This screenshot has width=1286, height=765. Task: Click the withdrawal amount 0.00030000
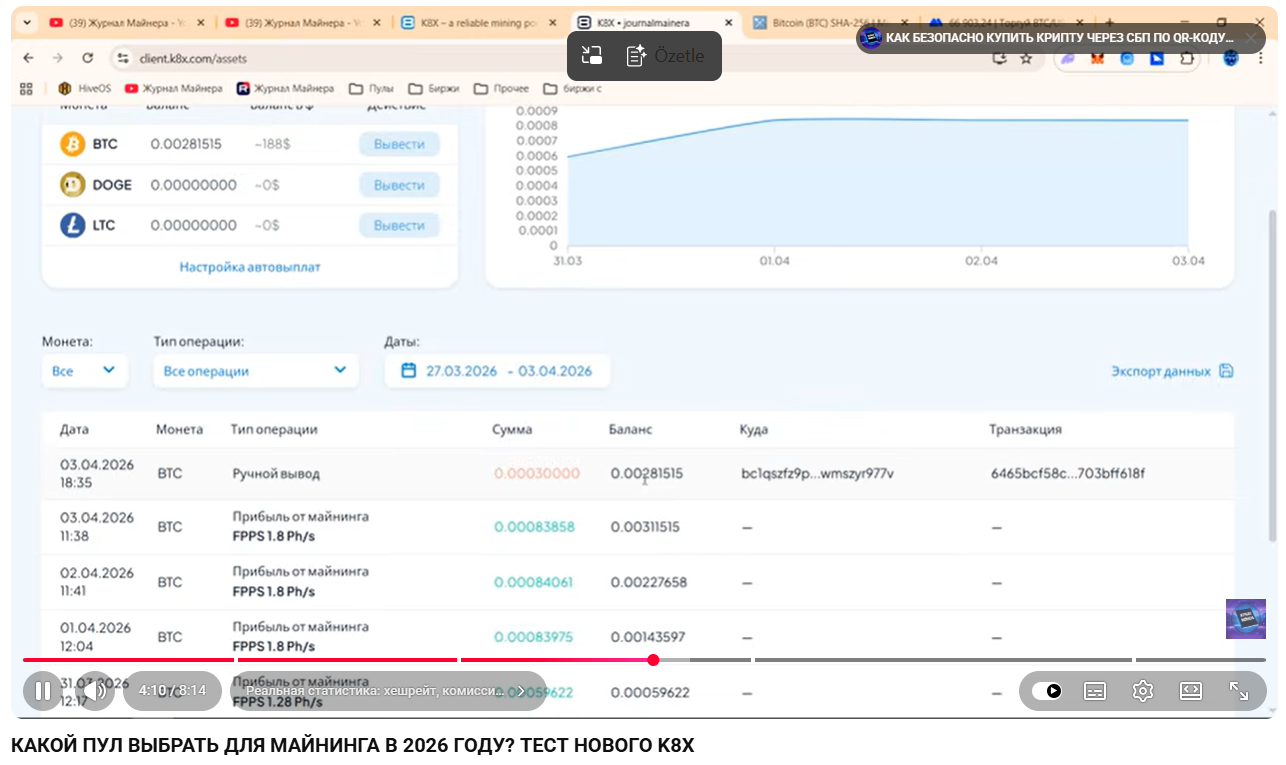537,473
